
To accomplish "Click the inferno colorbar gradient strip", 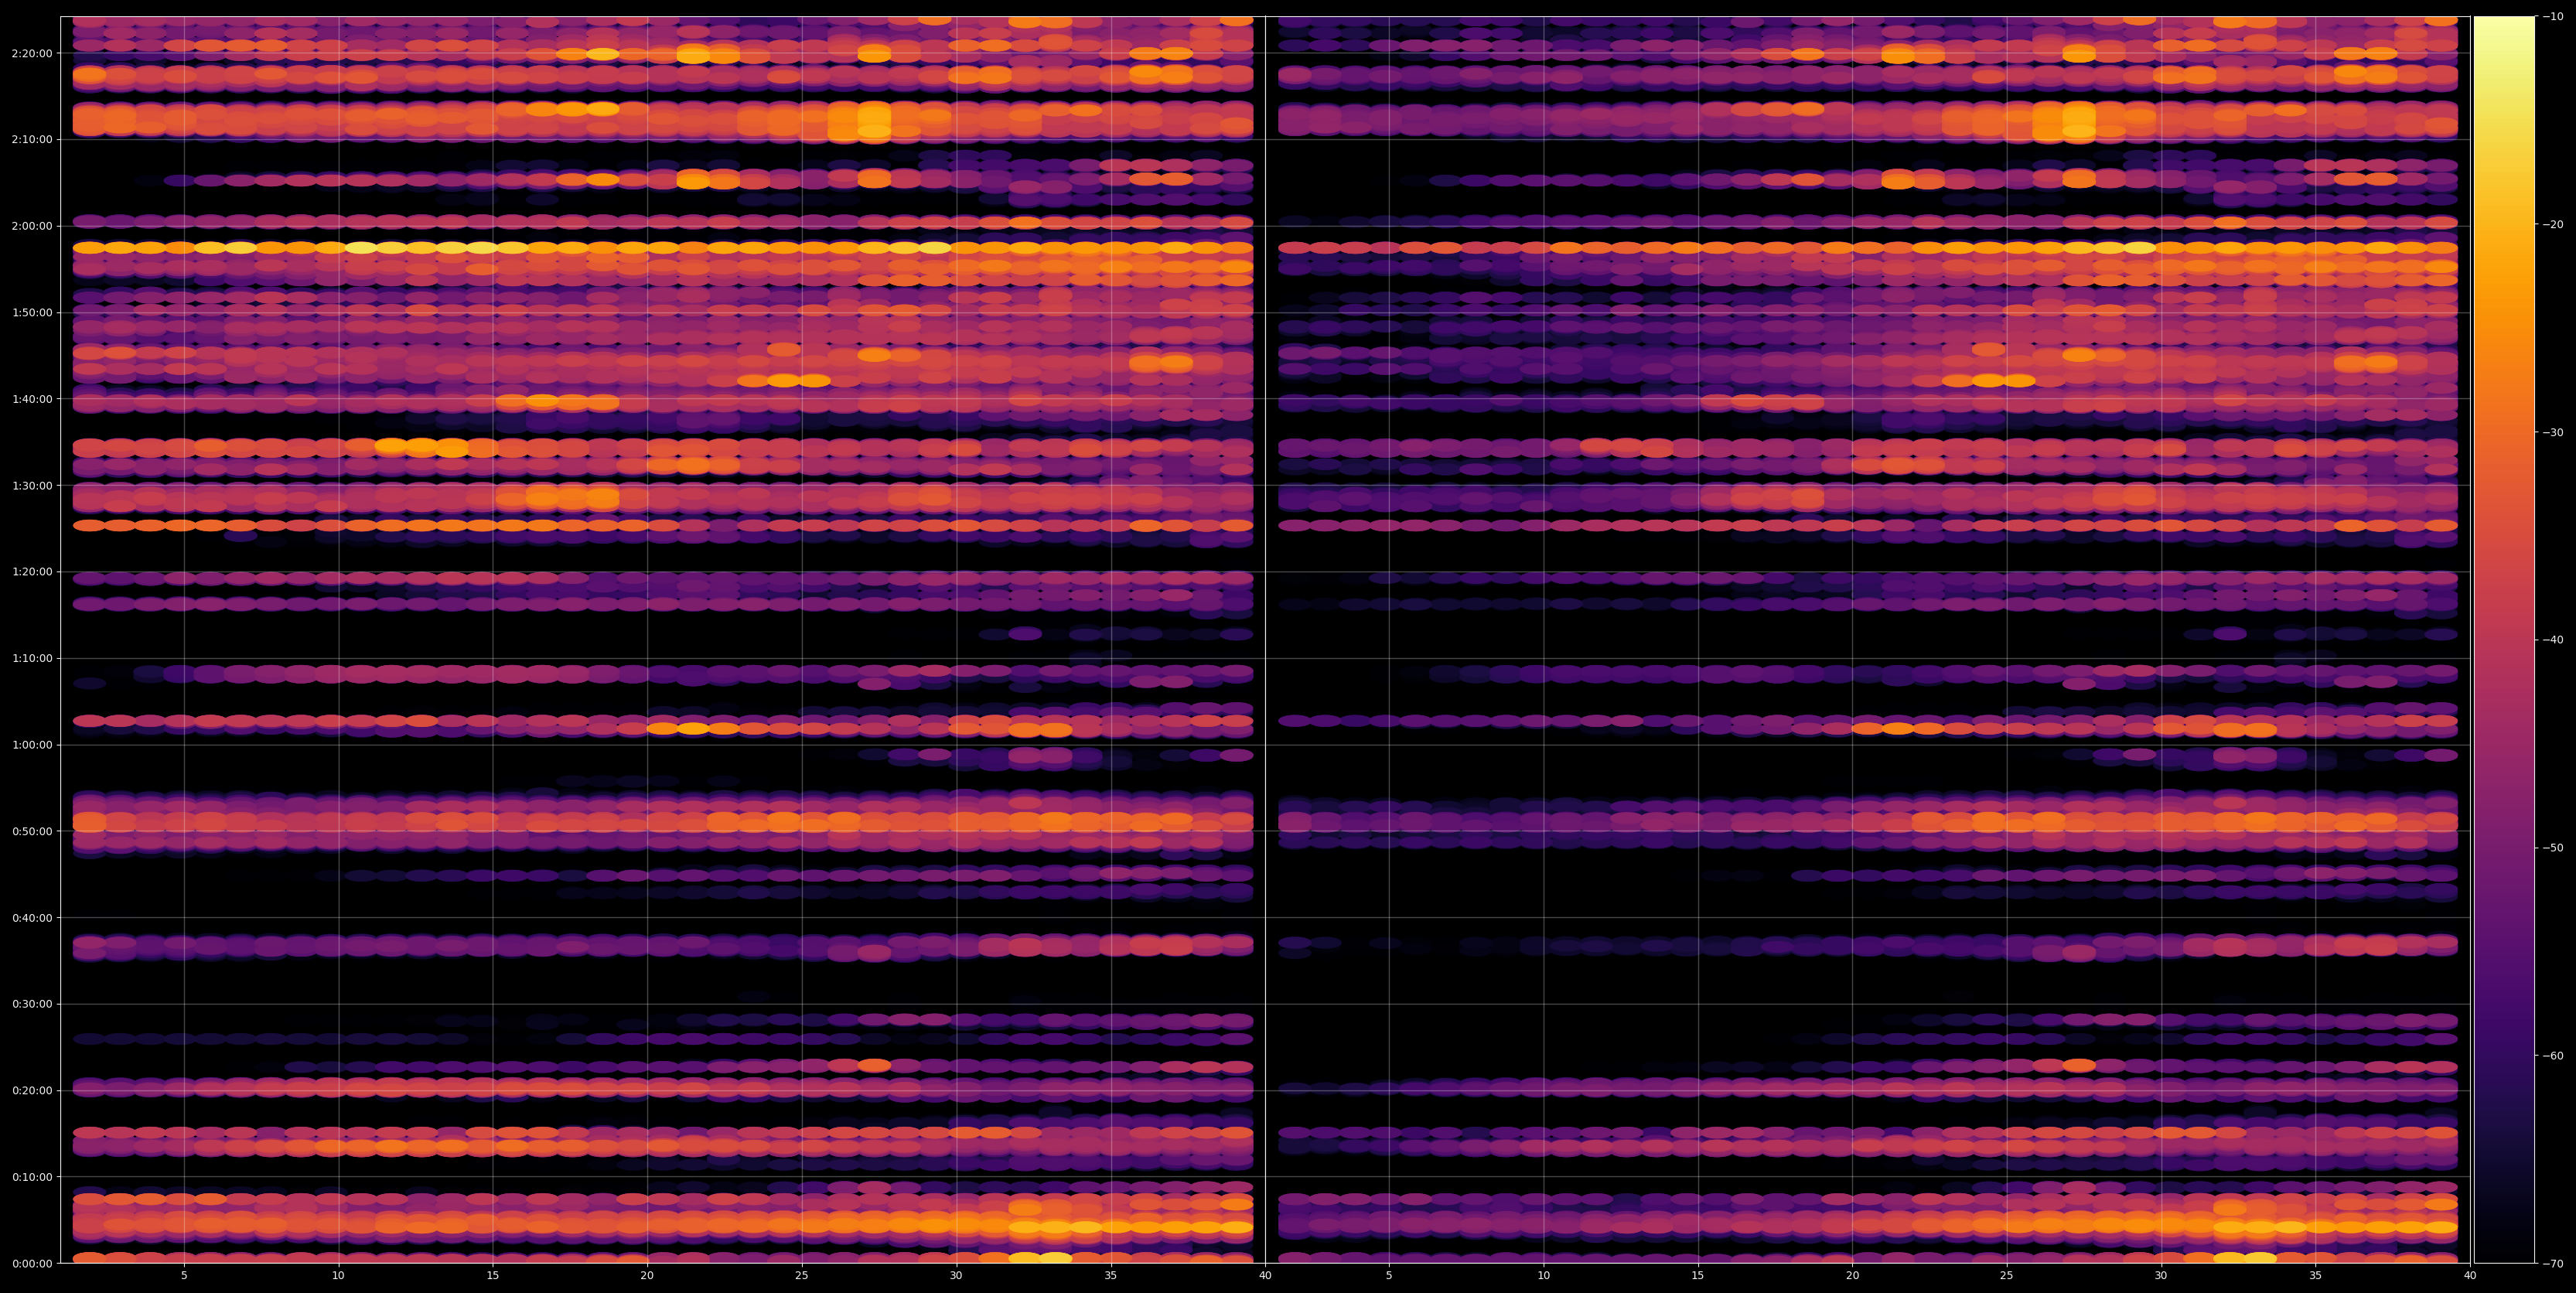I will tap(2504, 640).
